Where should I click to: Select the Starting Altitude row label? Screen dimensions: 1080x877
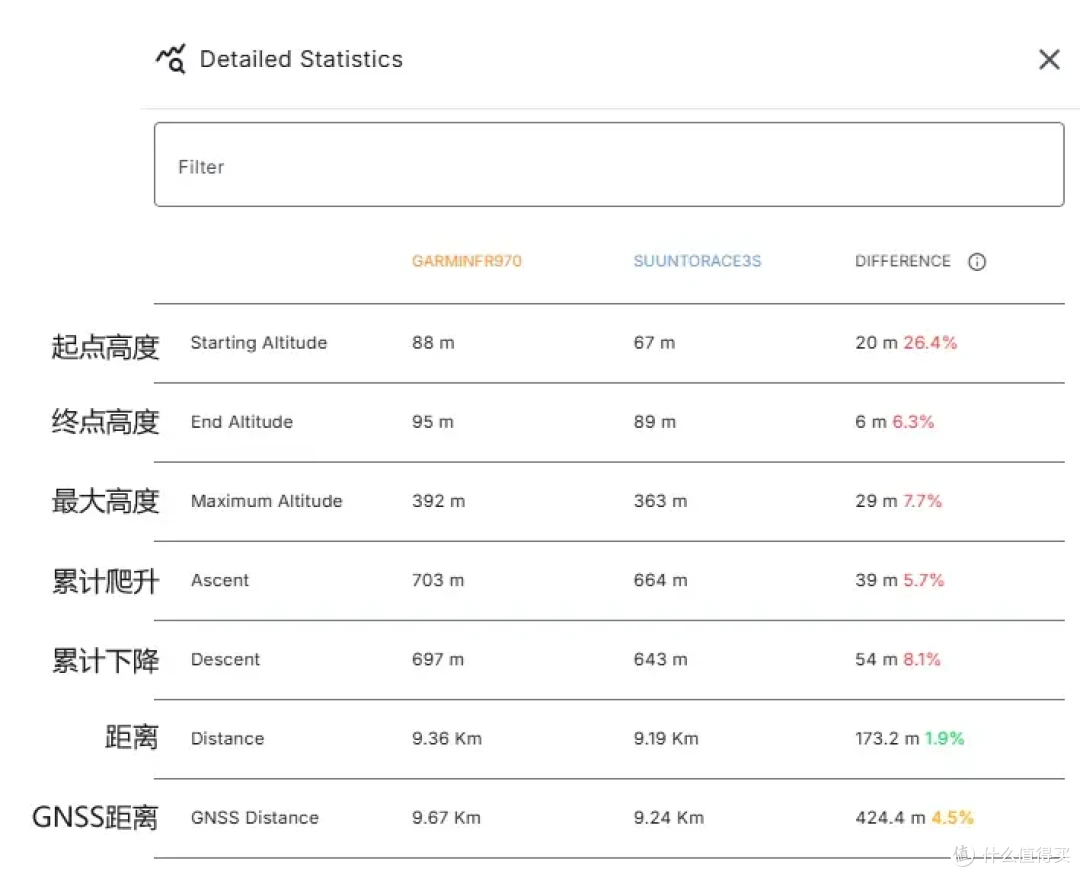[258, 342]
